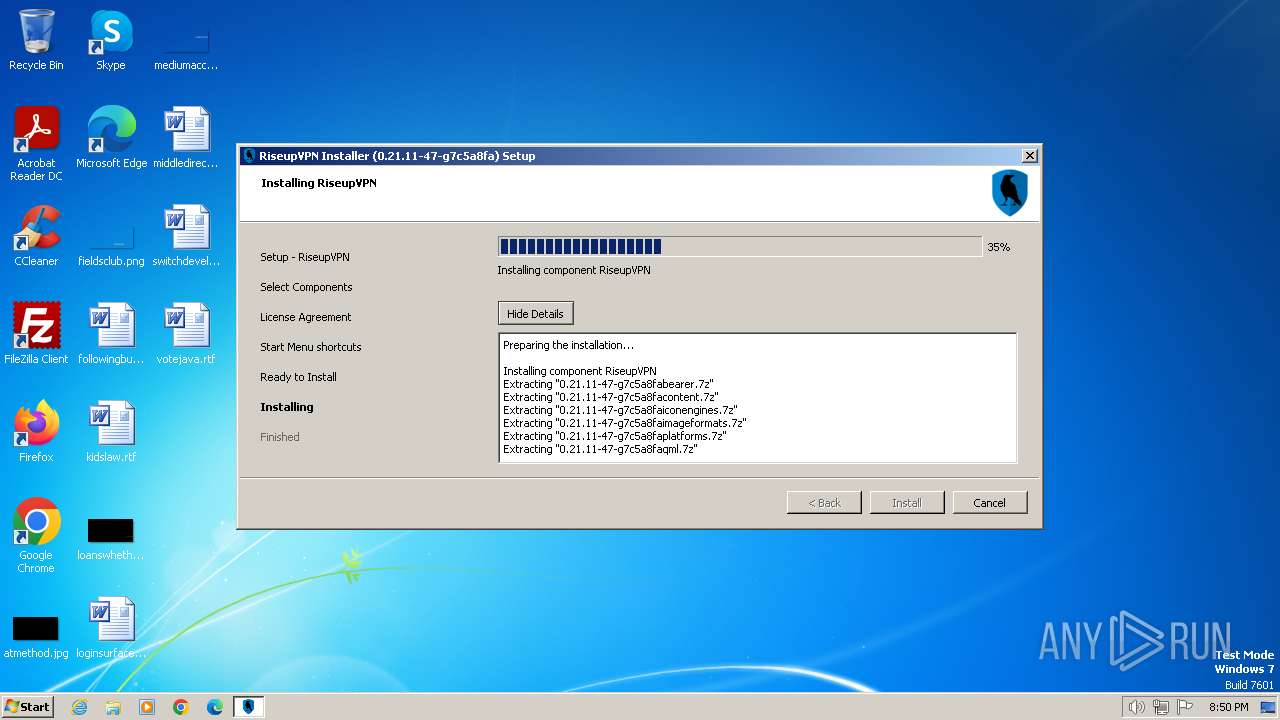Click the extracting content.7z log line

(611, 397)
